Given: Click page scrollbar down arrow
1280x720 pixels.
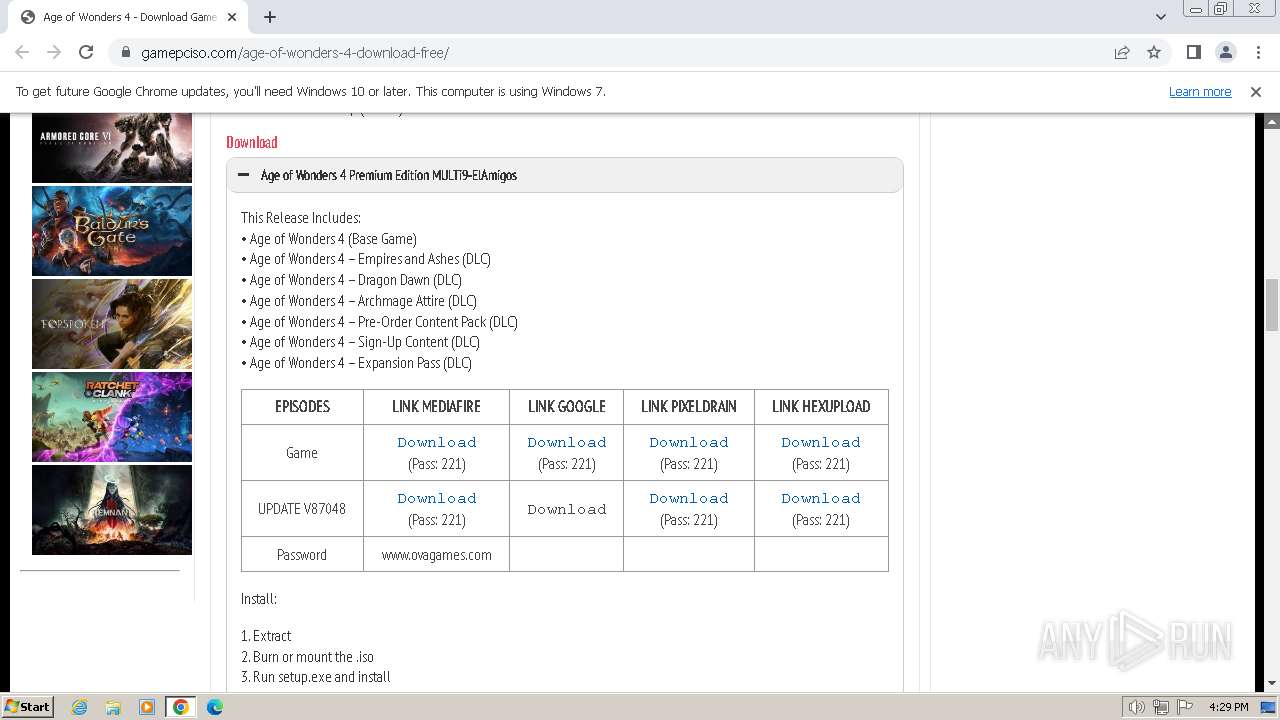Looking at the screenshot, I should click(x=1272, y=684).
